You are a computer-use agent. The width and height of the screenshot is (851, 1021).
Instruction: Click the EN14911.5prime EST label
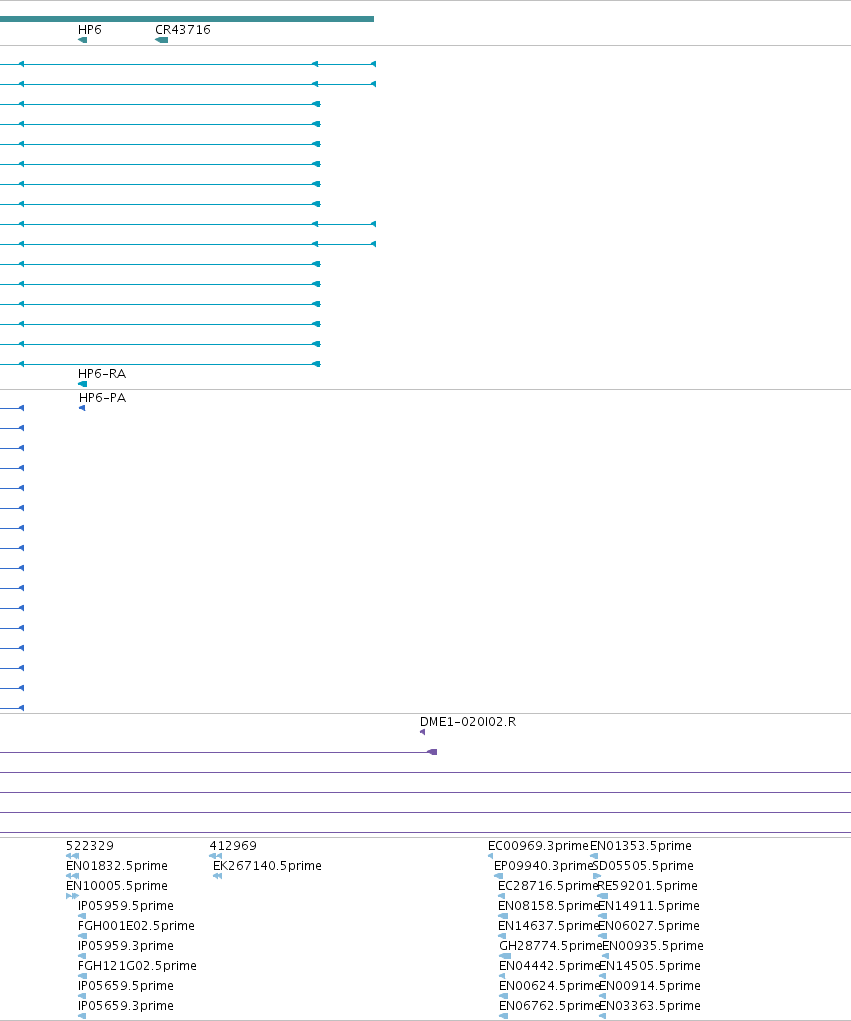[649, 906]
